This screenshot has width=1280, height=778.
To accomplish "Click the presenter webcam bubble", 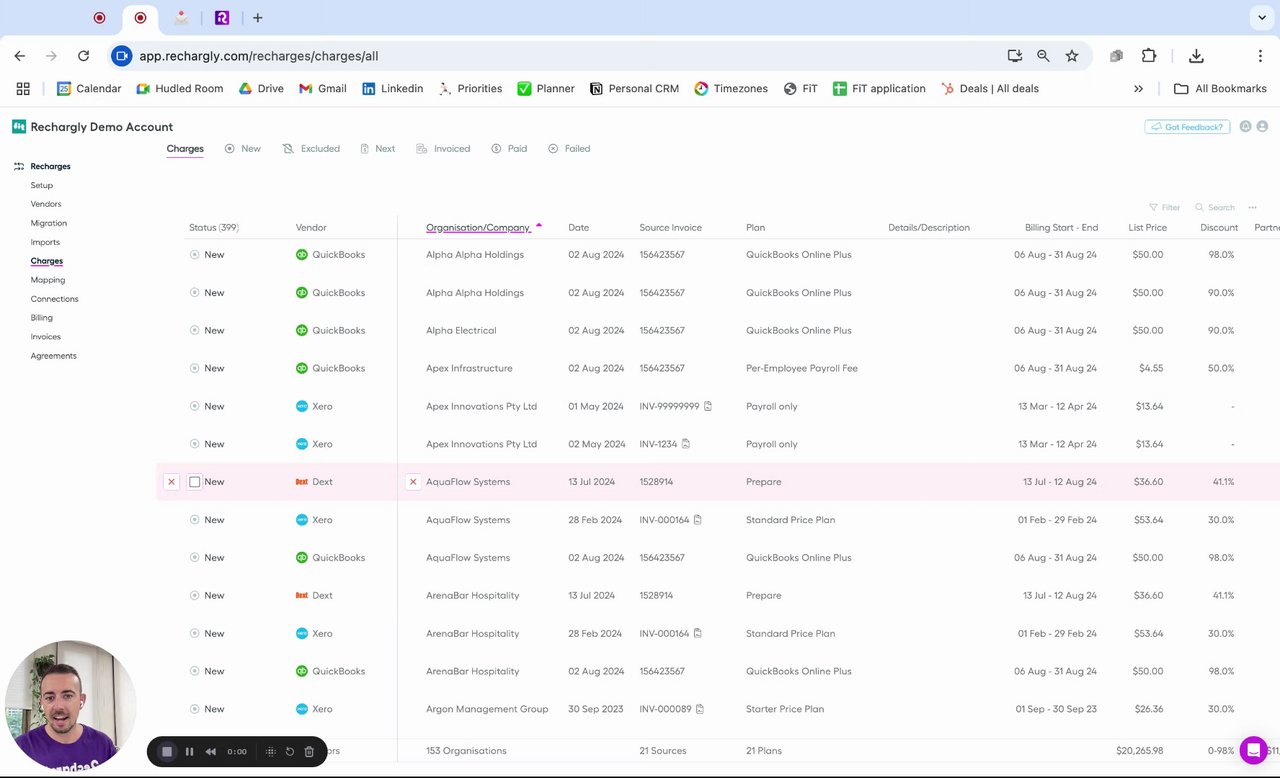I will point(70,705).
